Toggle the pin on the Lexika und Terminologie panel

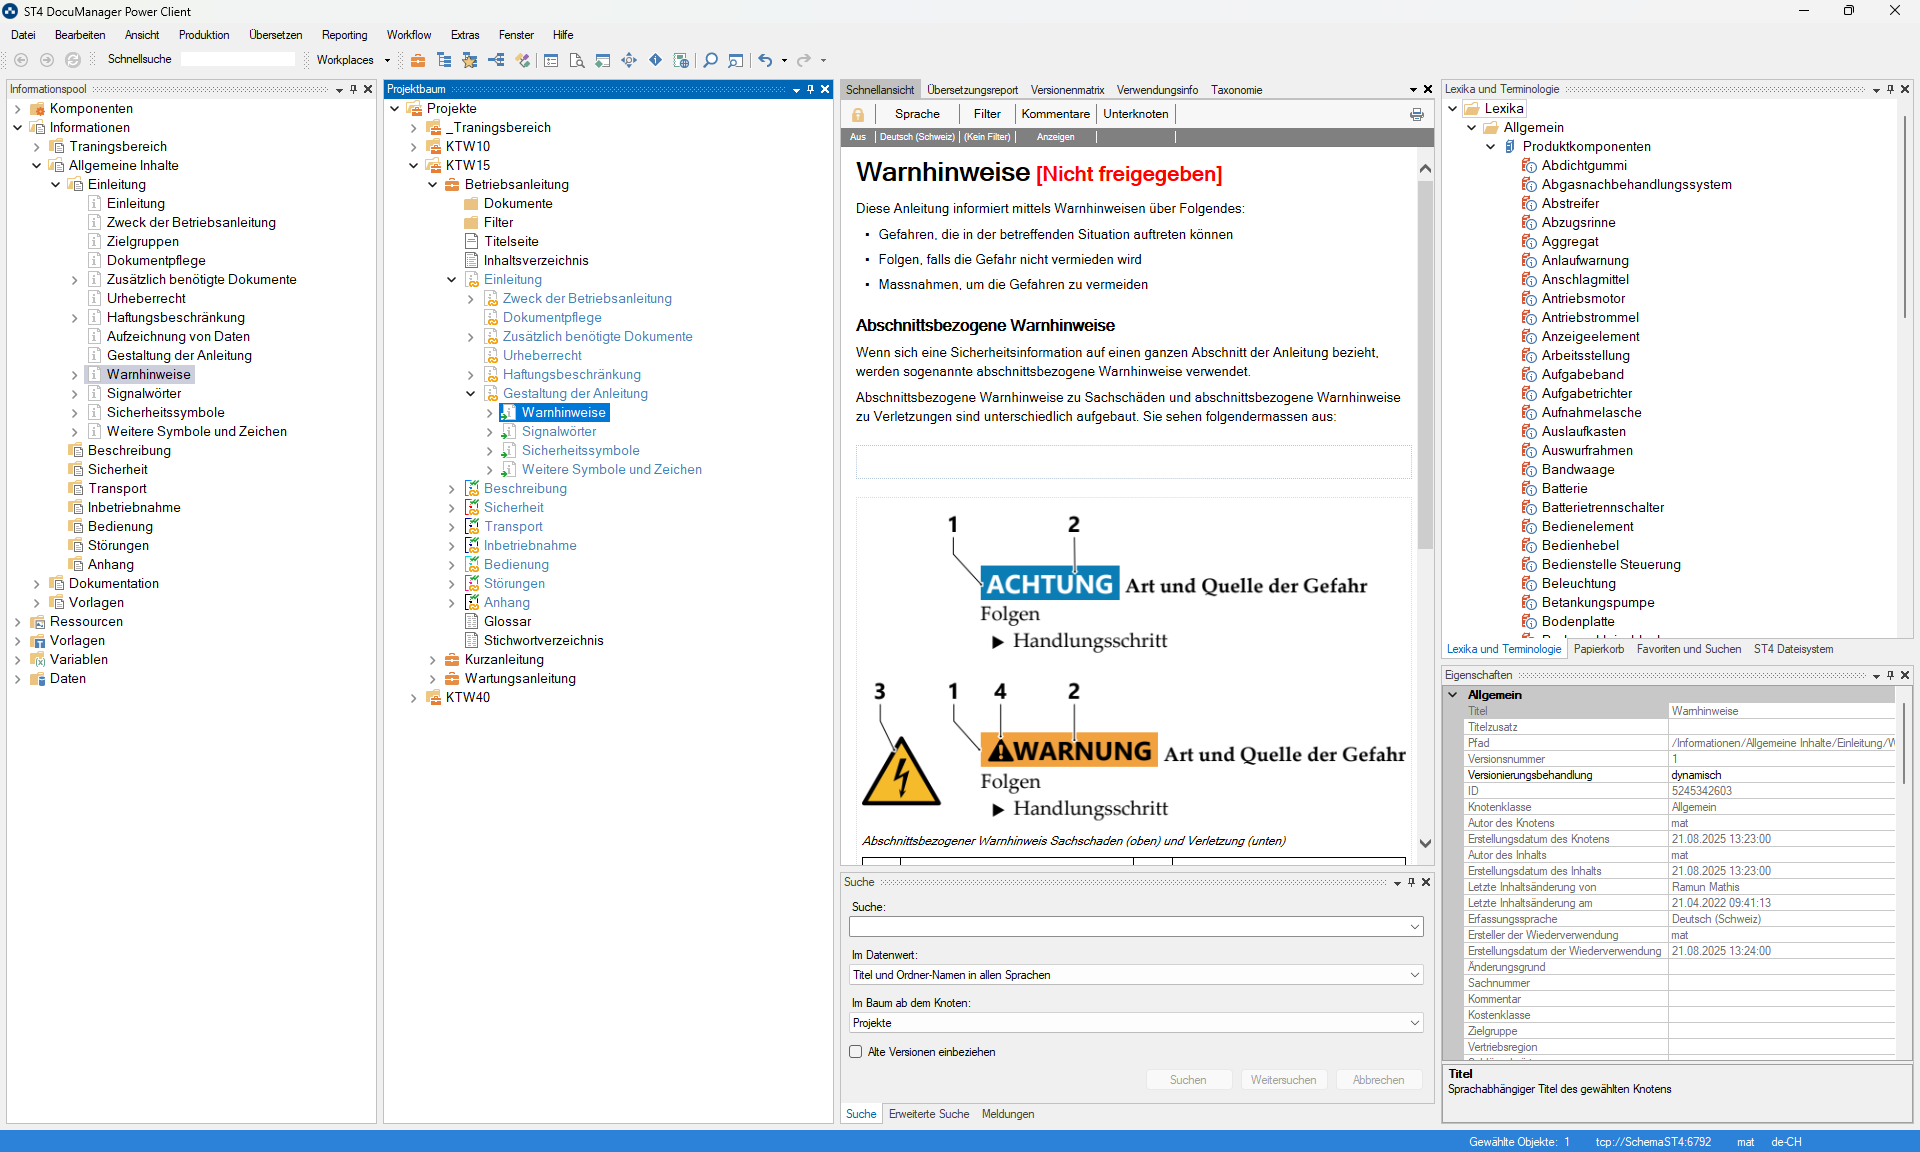click(x=1890, y=89)
